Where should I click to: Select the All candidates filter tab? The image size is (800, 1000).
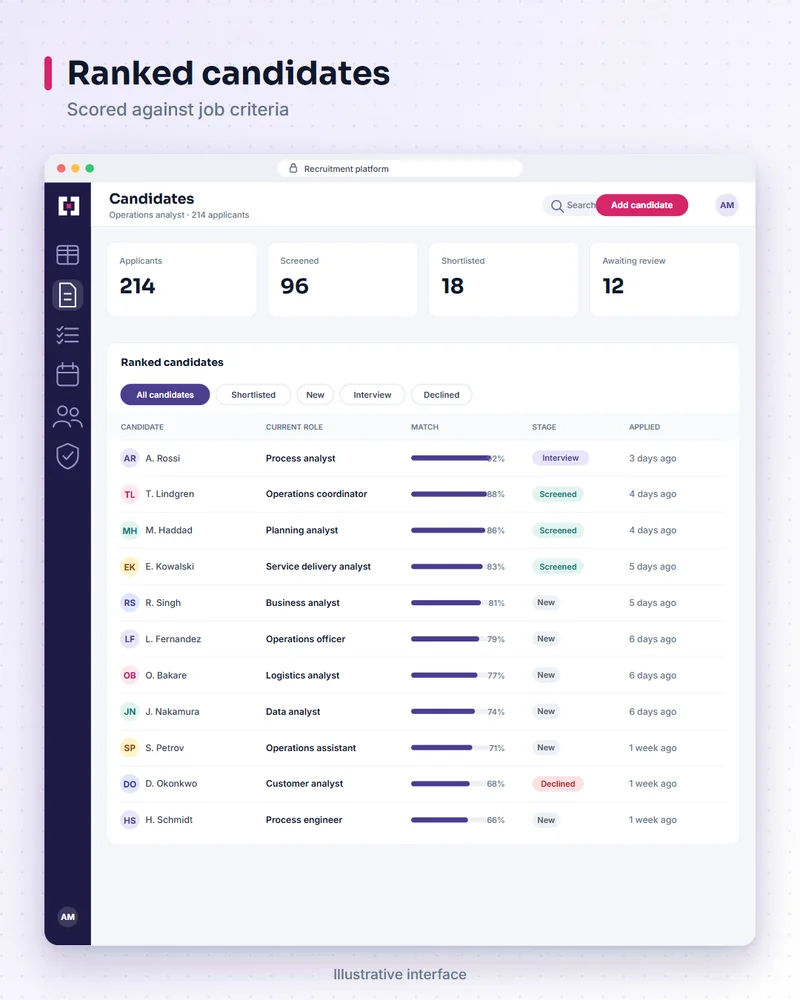(165, 395)
